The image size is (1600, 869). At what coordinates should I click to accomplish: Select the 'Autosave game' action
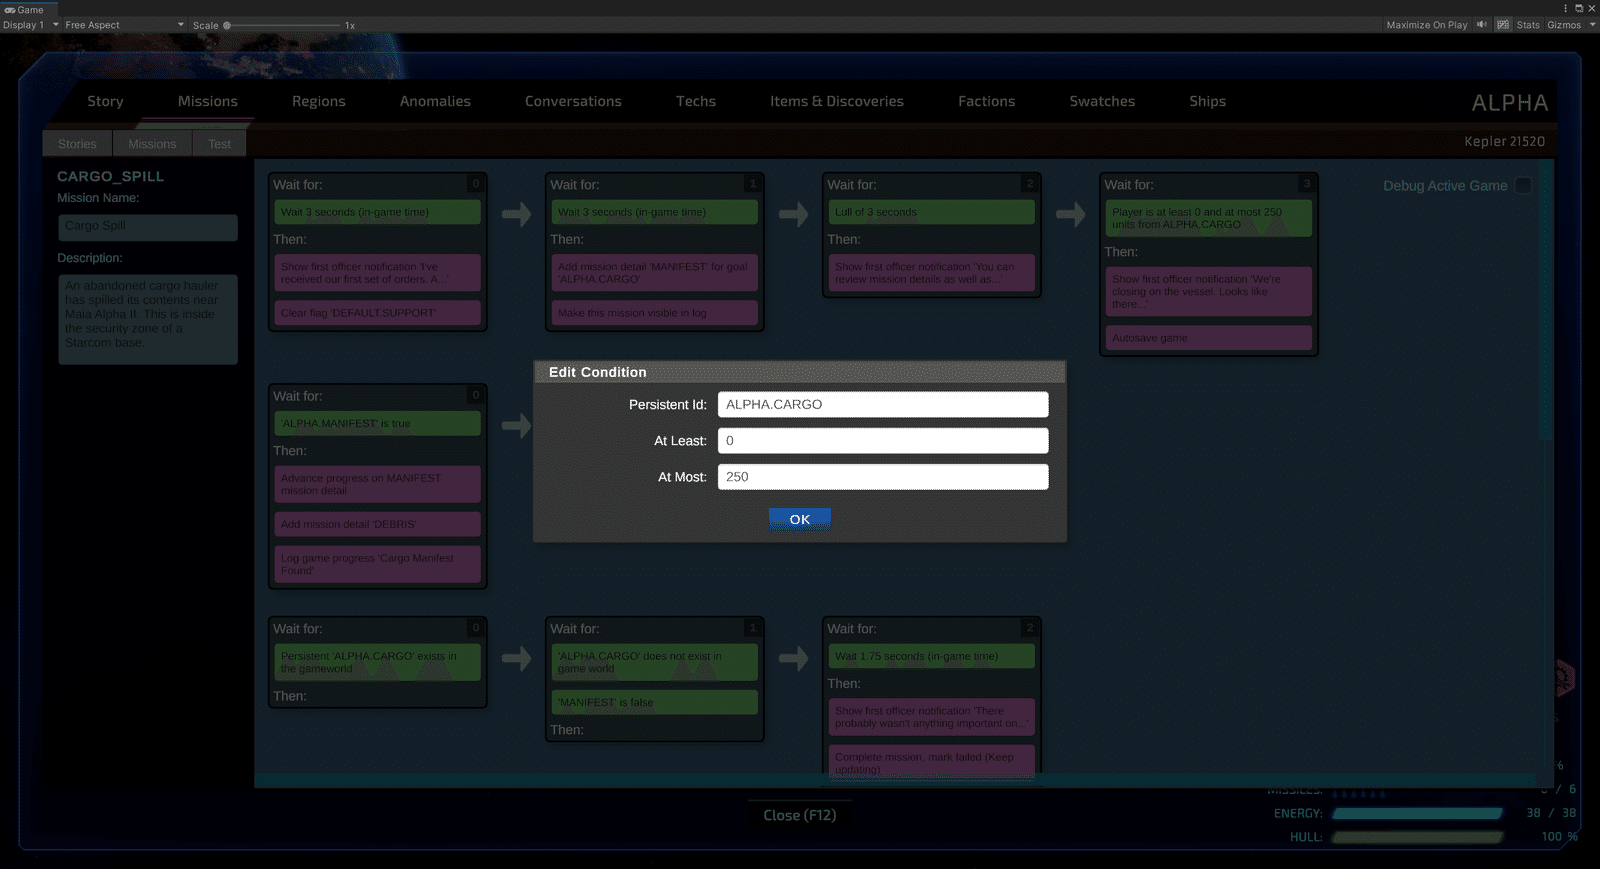point(1208,338)
